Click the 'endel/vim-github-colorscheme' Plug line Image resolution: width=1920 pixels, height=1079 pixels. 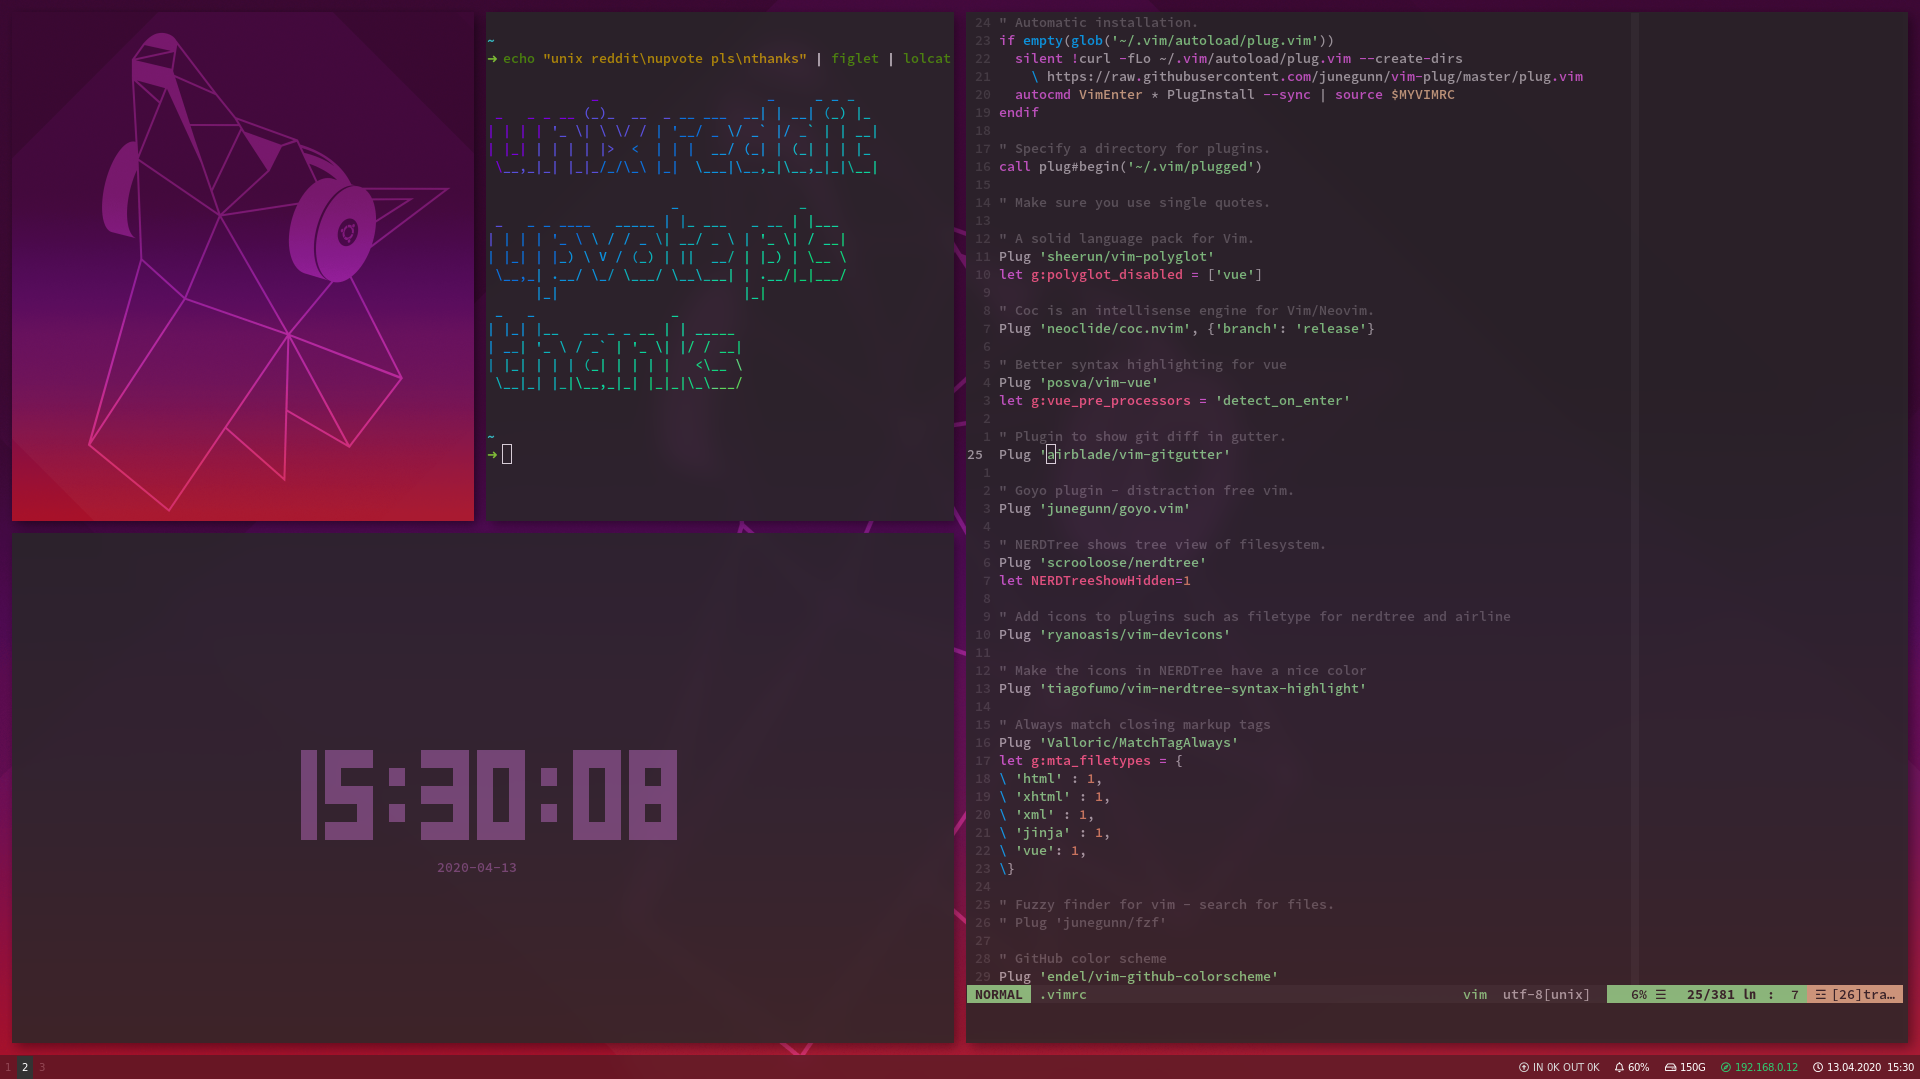click(x=1139, y=976)
